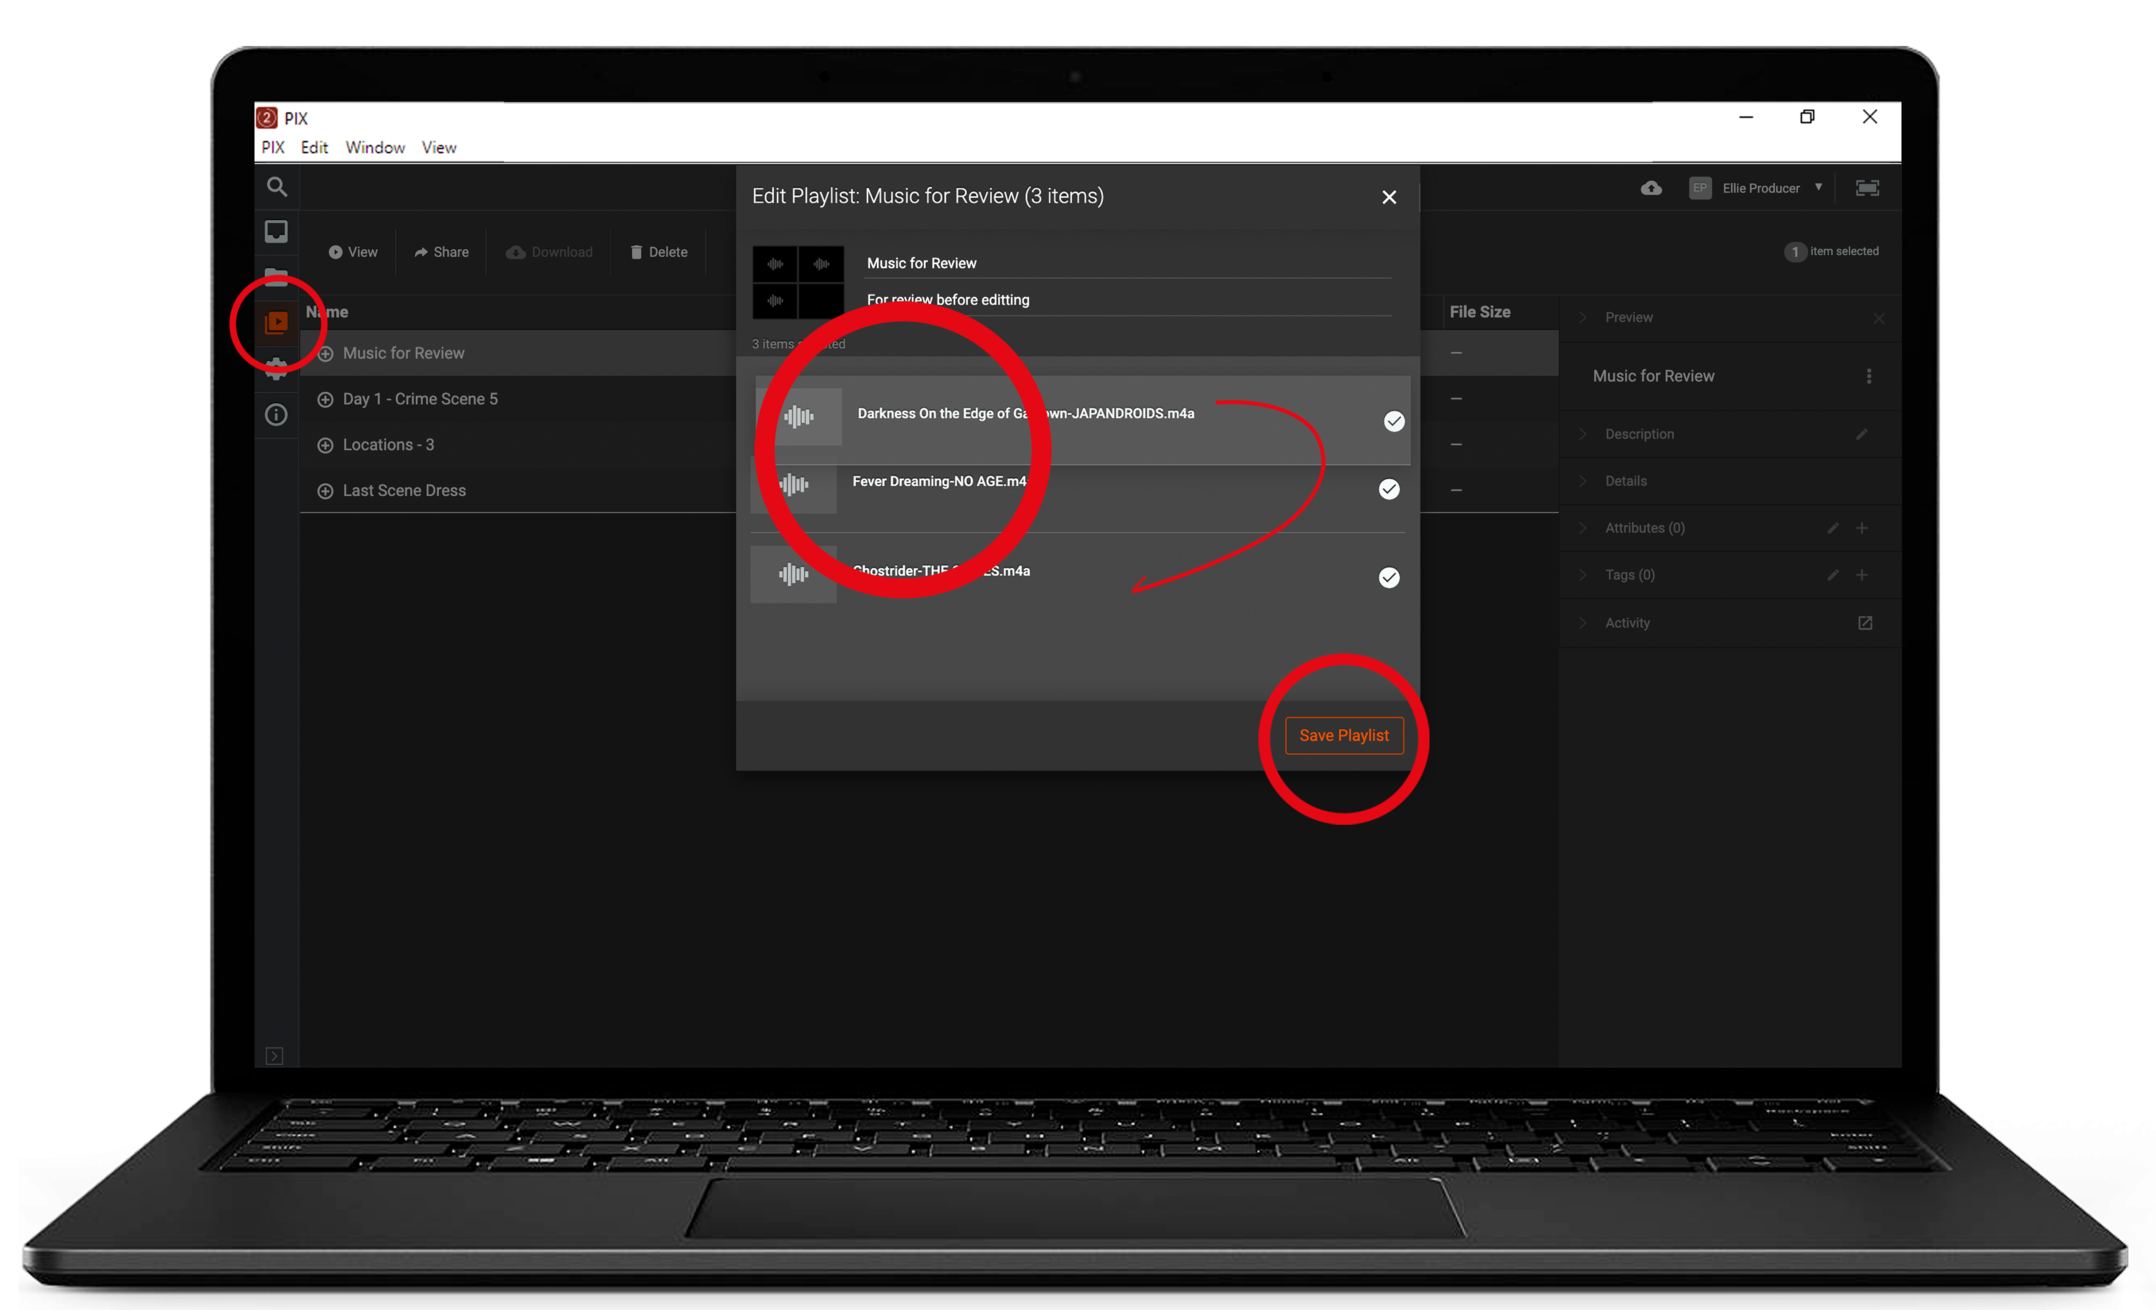
Task: Expand the Day 1 - Crime Scene 5 playlist
Action: 326,399
